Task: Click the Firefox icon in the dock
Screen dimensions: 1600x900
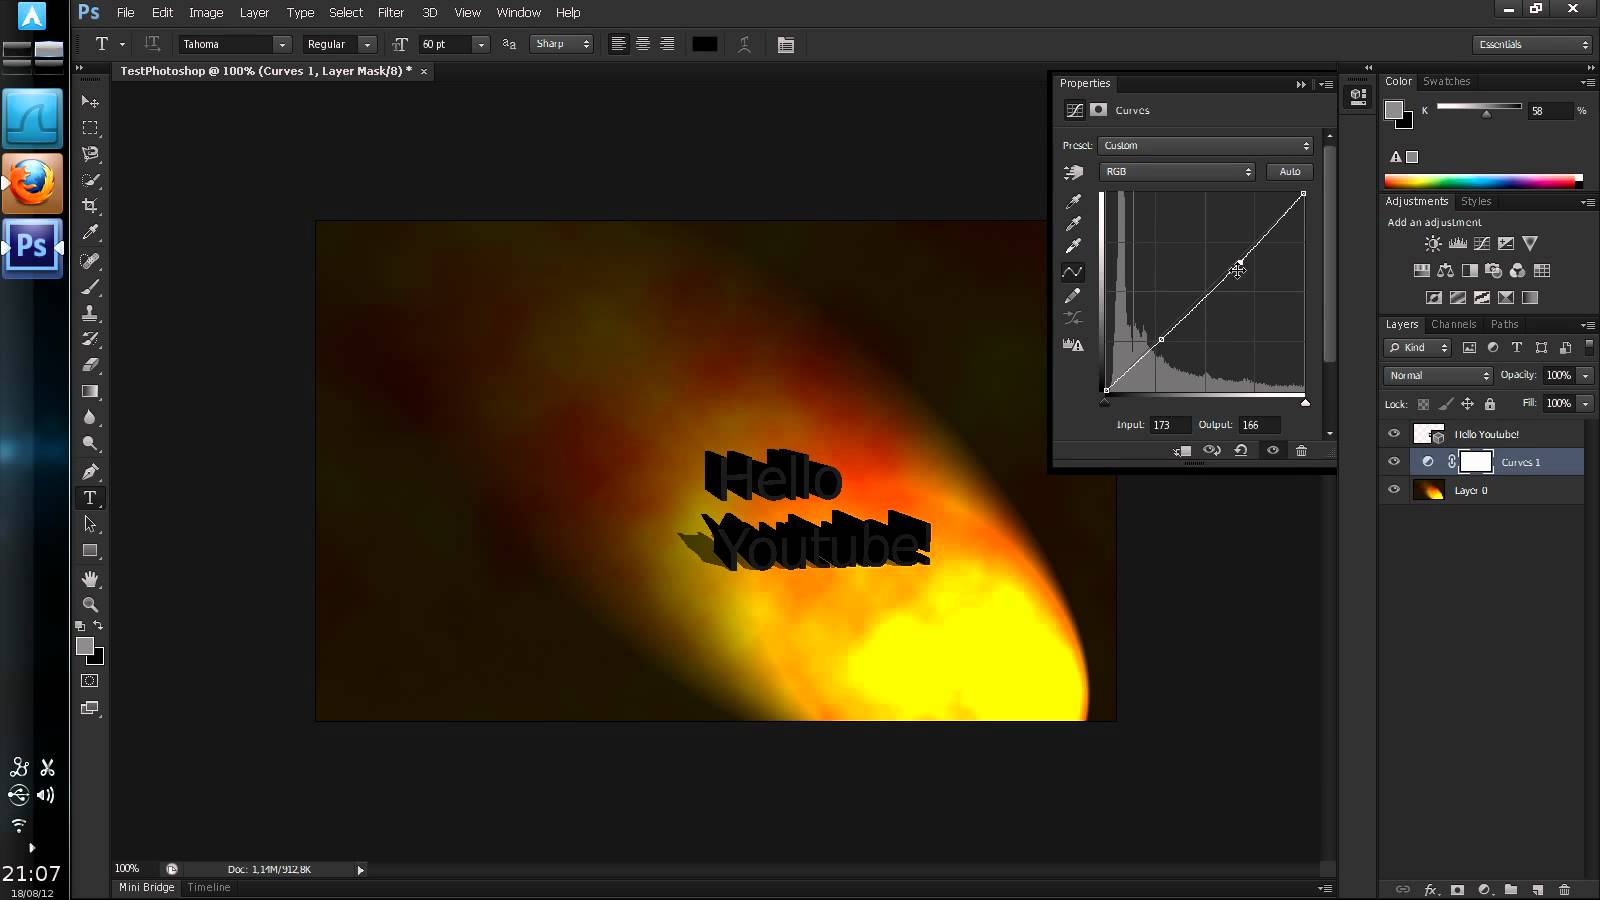Action: click(32, 182)
